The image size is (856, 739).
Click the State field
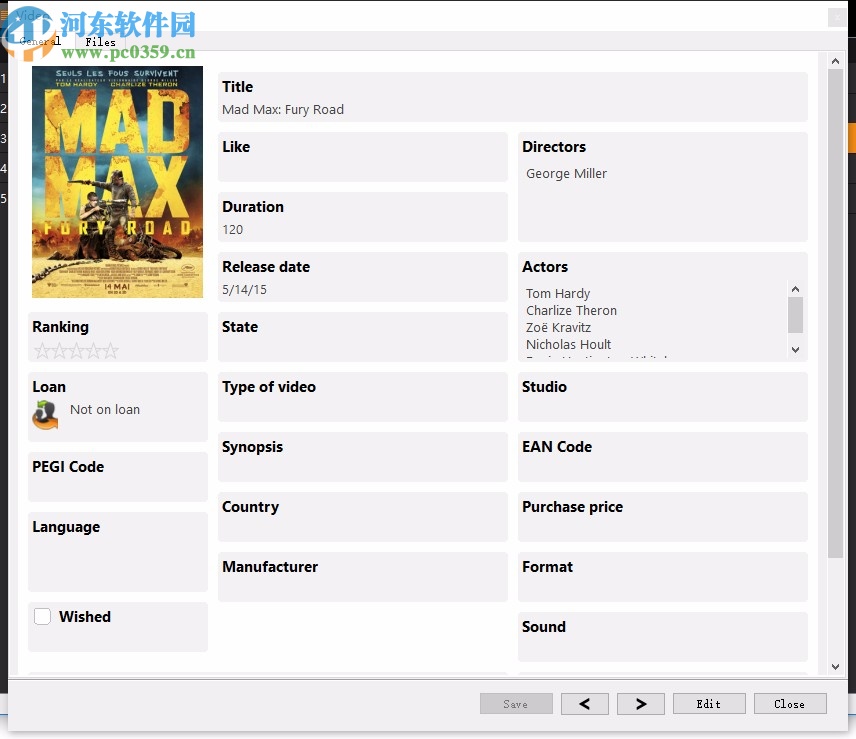tap(362, 337)
